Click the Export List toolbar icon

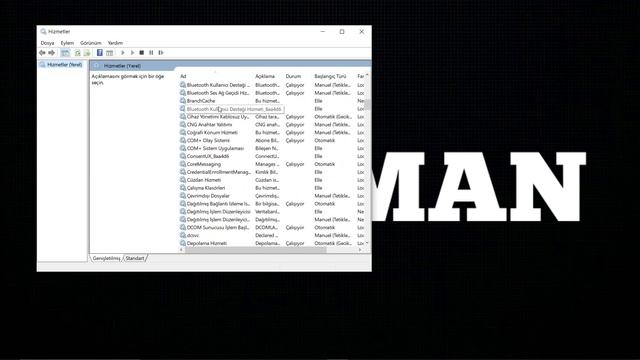tap(87, 53)
